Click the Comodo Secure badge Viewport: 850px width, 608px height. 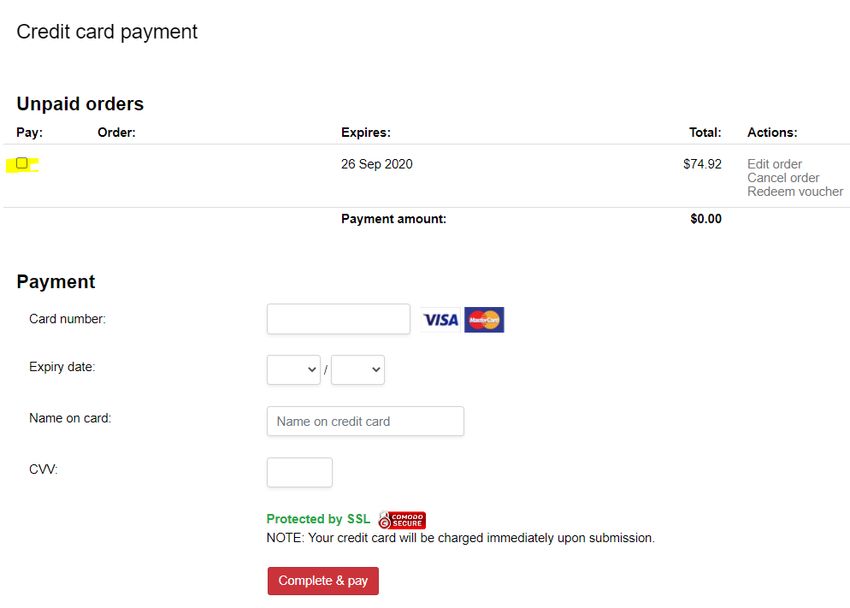click(402, 520)
